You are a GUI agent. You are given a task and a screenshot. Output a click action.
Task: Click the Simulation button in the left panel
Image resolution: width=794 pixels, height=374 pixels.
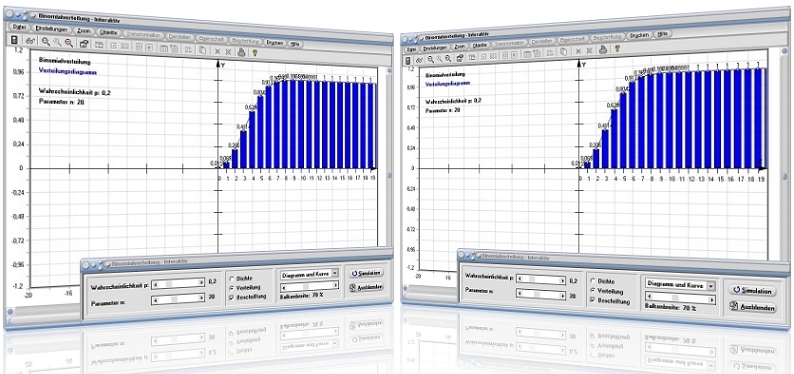click(x=366, y=273)
